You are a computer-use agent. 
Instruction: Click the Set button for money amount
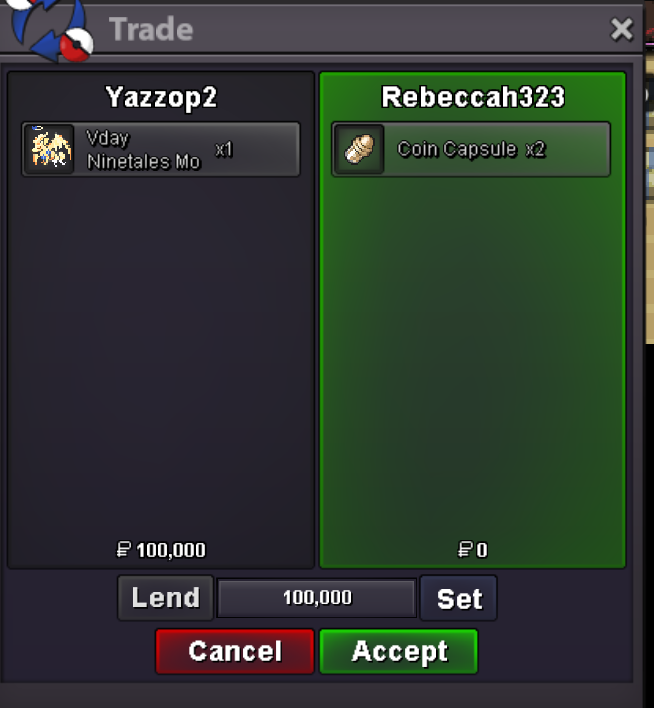458,598
